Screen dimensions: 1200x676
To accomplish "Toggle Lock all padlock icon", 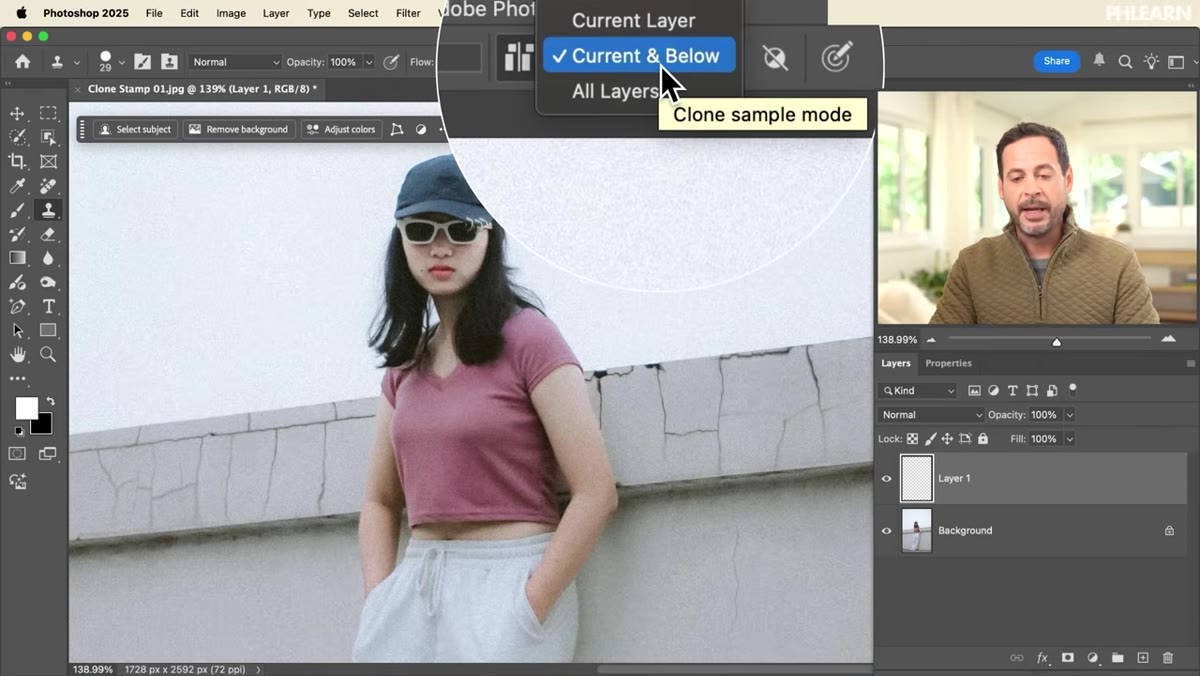I will pos(983,439).
